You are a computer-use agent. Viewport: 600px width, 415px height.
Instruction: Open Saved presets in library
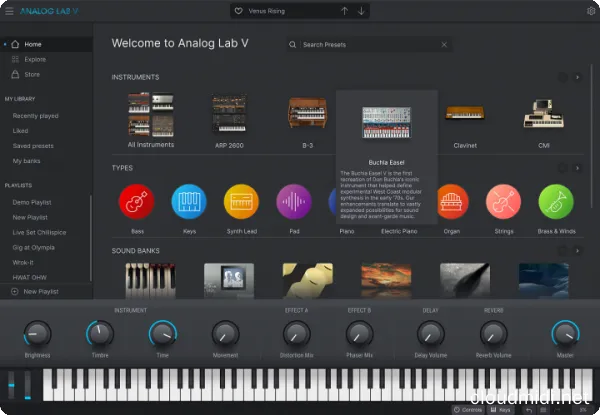(x=33, y=146)
